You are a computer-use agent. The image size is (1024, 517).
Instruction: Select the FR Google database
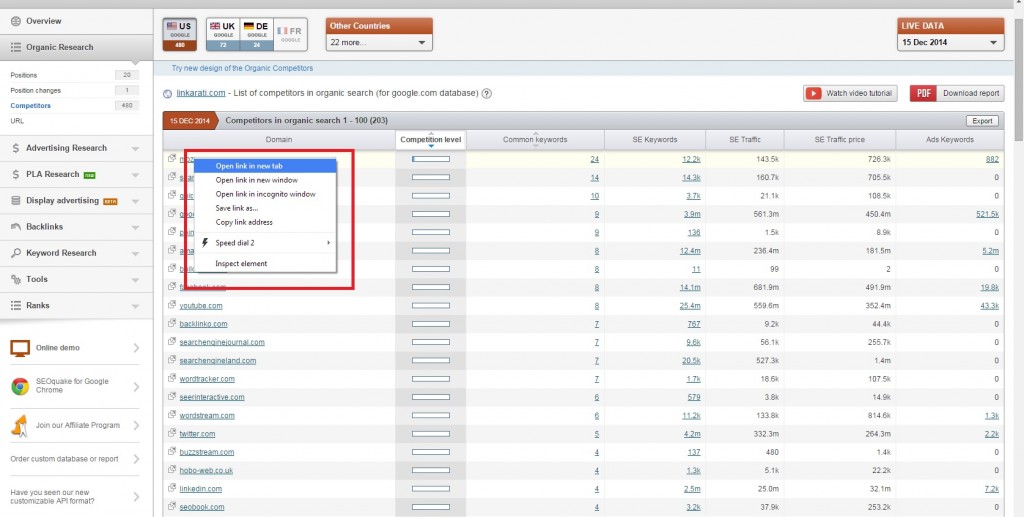pos(291,35)
